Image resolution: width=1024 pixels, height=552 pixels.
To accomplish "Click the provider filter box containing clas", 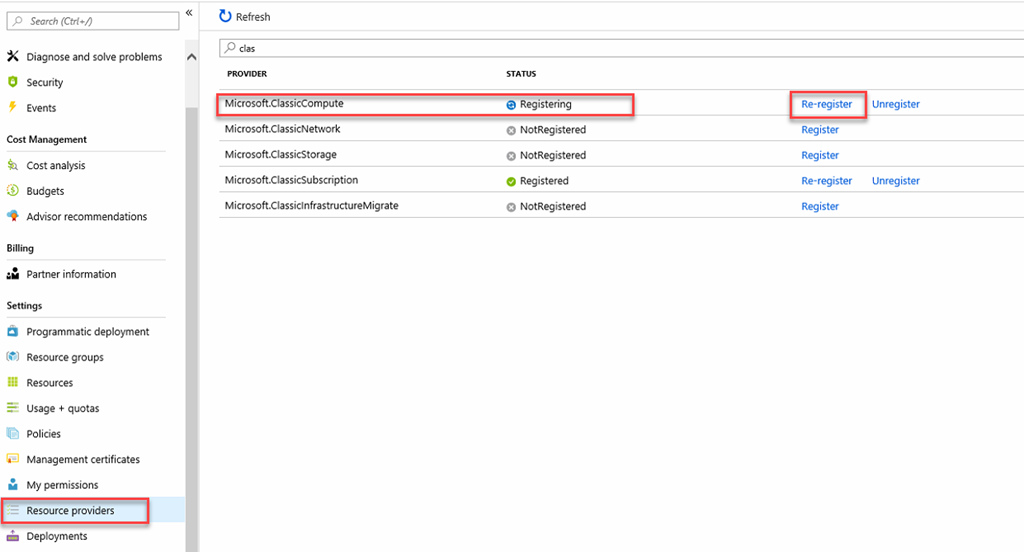I will click(621, 48).
